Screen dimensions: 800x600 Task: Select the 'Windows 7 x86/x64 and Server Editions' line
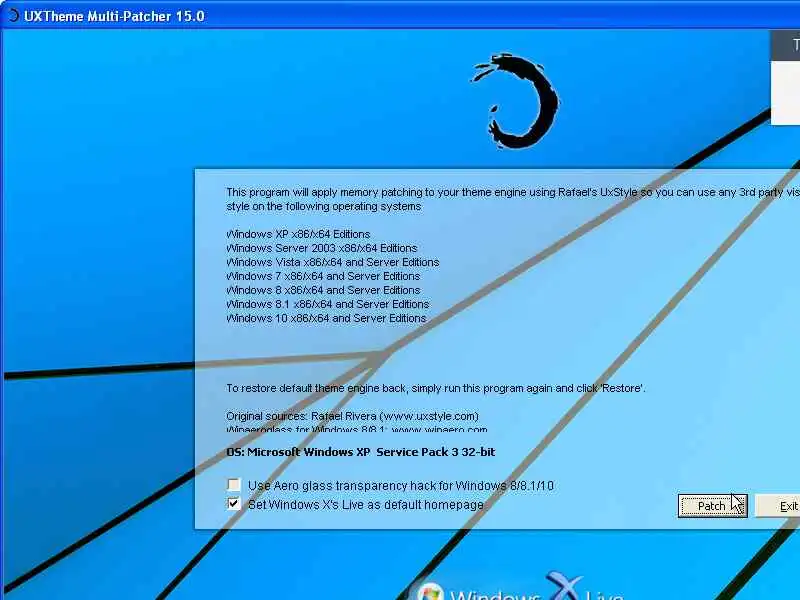click(x=323, y=276)
